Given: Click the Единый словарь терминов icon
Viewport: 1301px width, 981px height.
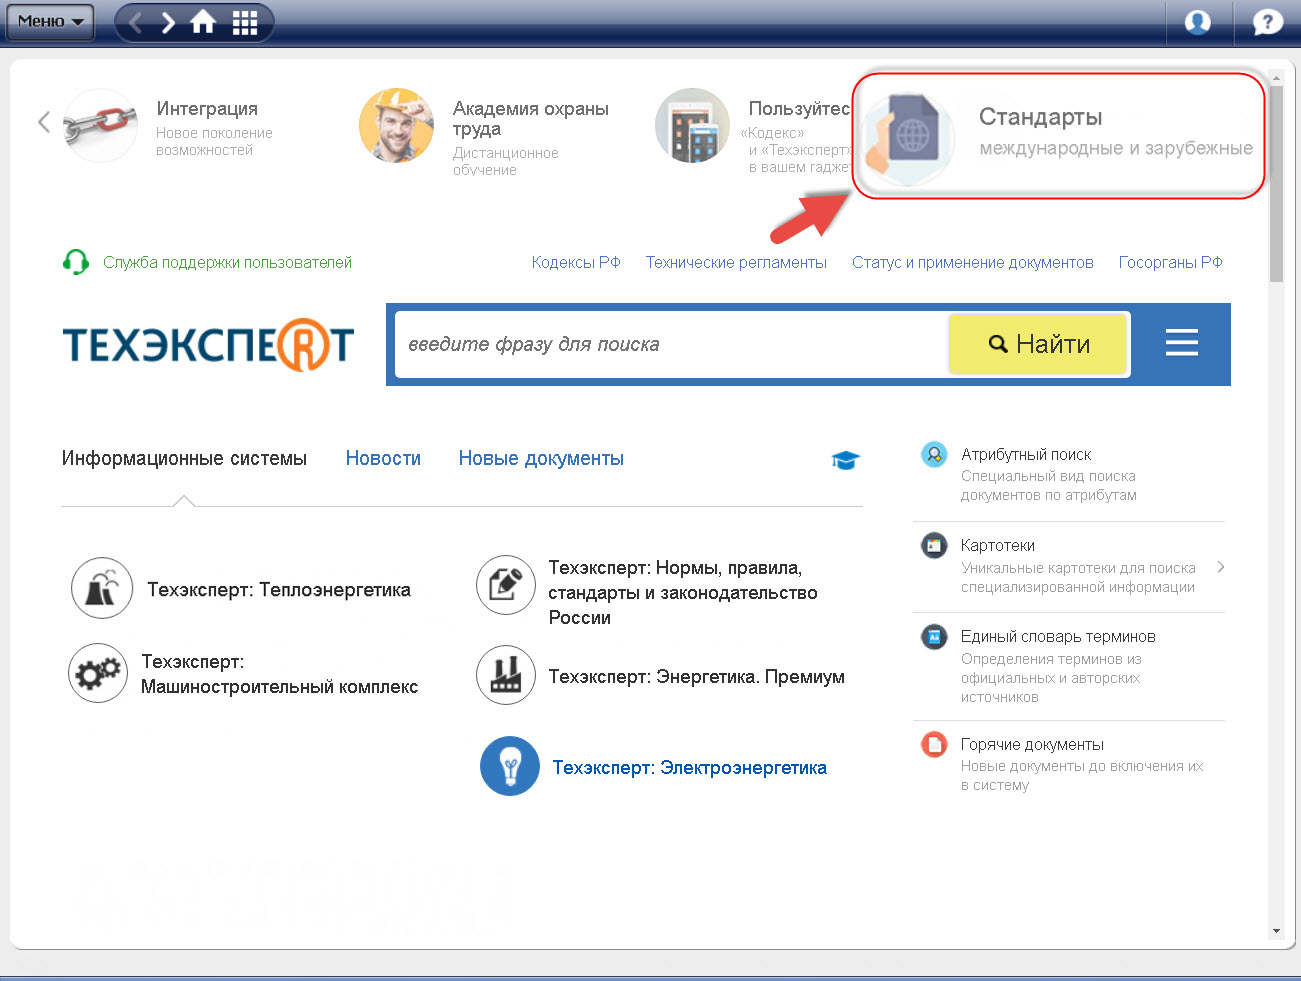Looking at the screenshot, I should tap(934, 637).
